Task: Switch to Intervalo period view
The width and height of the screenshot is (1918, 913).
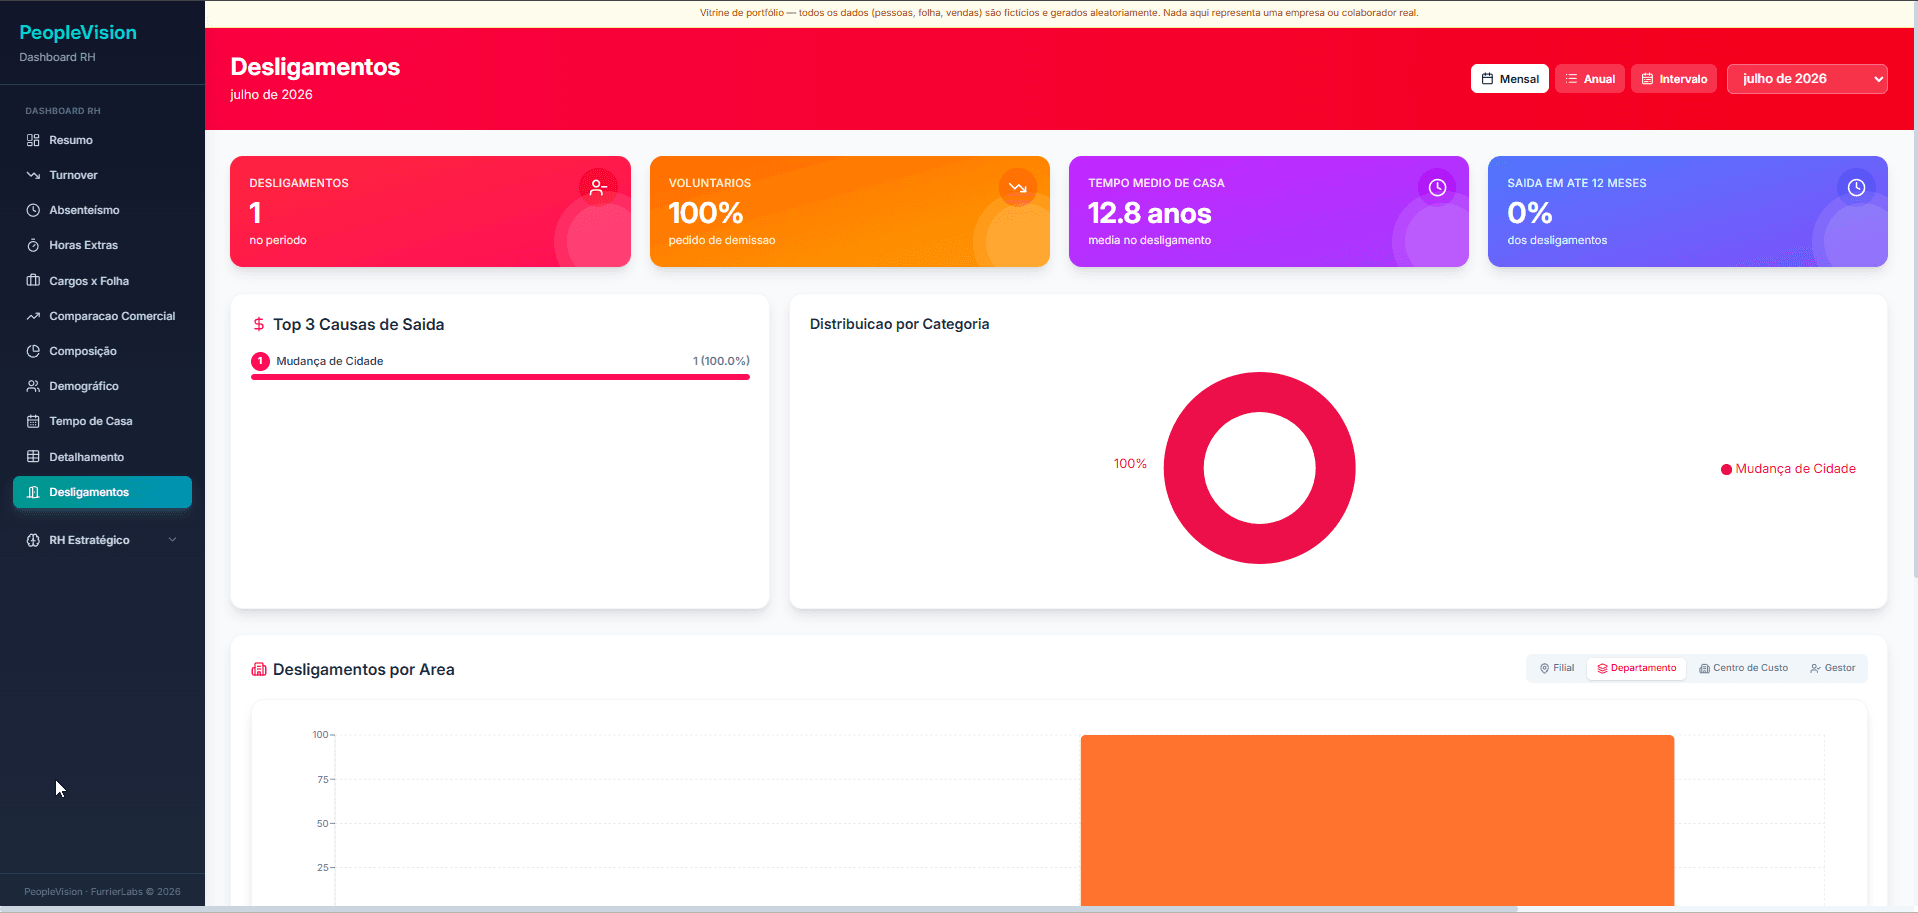Action: pyautogui.click(x=1673, y=79)
